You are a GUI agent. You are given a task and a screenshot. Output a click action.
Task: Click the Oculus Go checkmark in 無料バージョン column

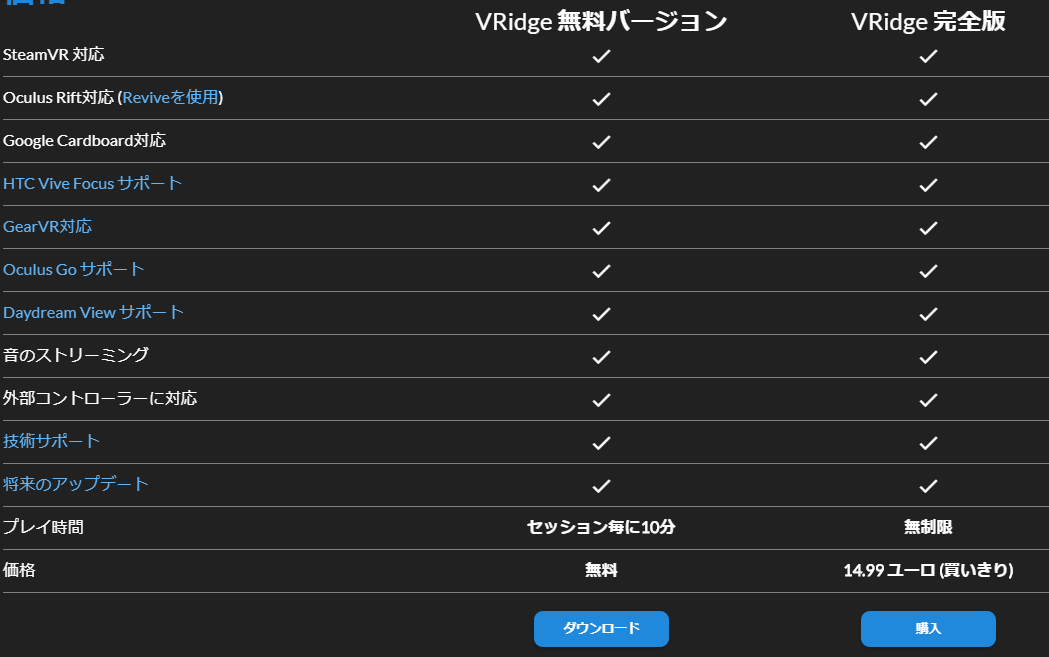pyautogui.click(x=601, y=270)
